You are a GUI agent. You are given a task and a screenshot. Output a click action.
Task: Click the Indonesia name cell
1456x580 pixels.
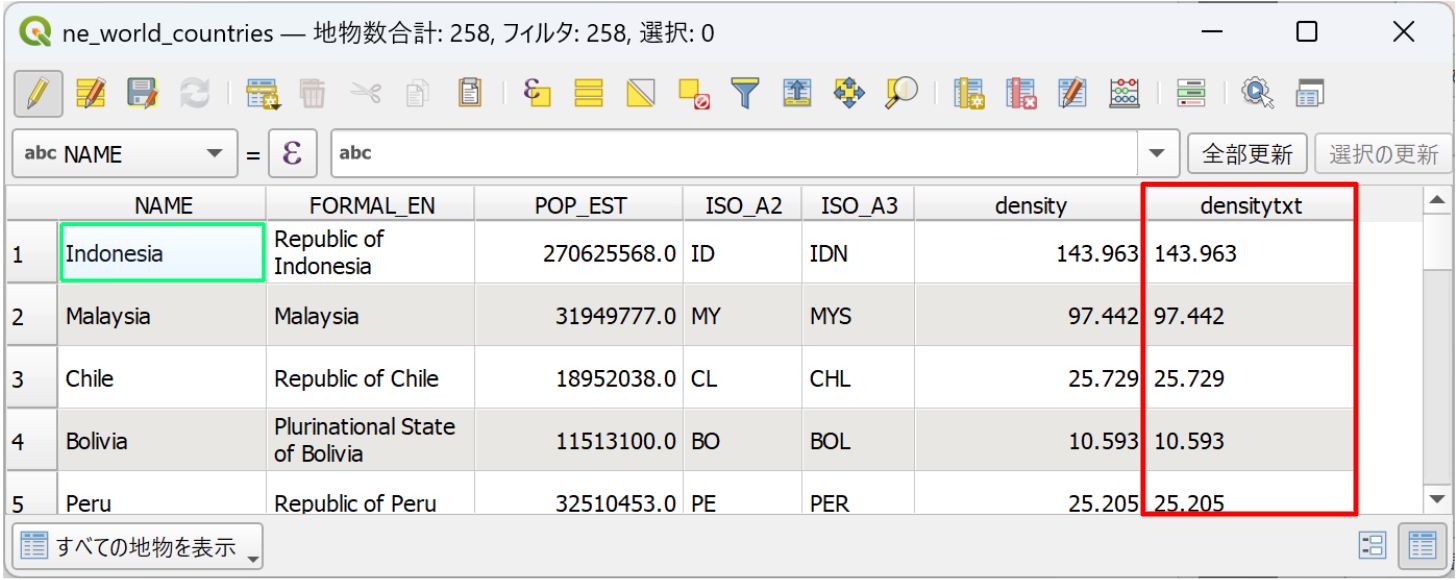pyautogui.click(x=163, y=253)
